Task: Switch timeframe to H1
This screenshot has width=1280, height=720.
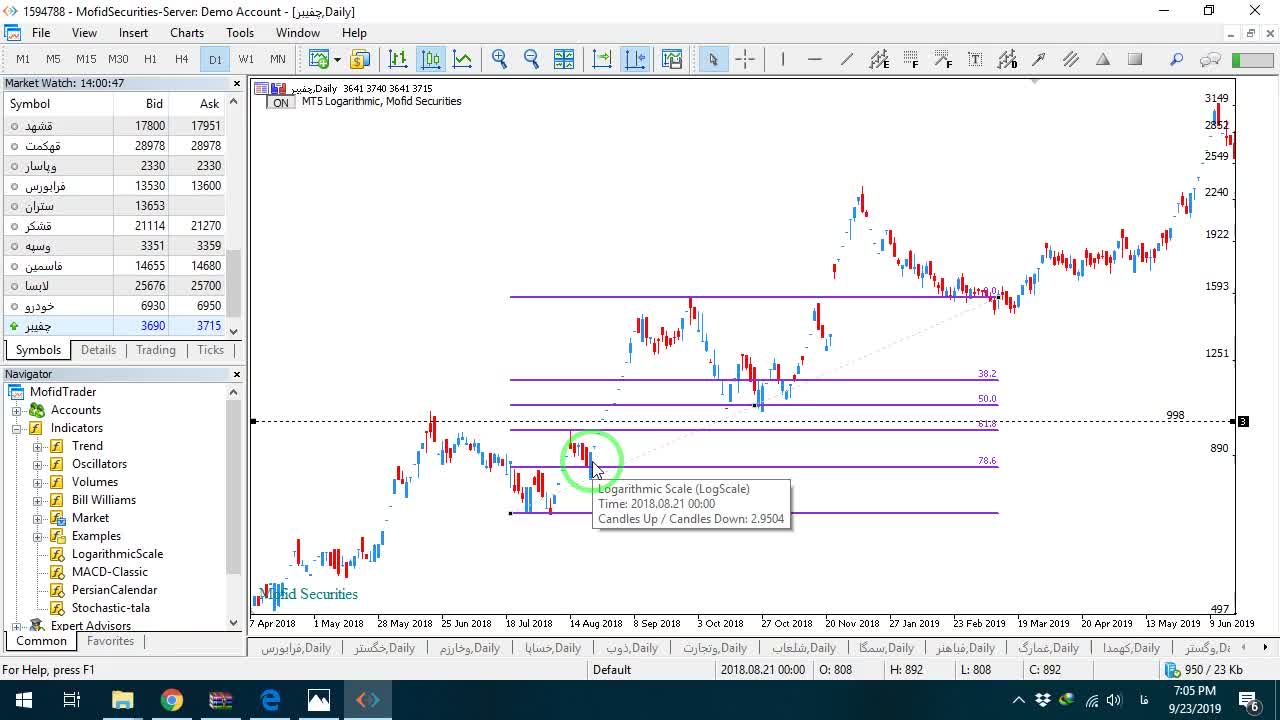Action: pos(150,59)
